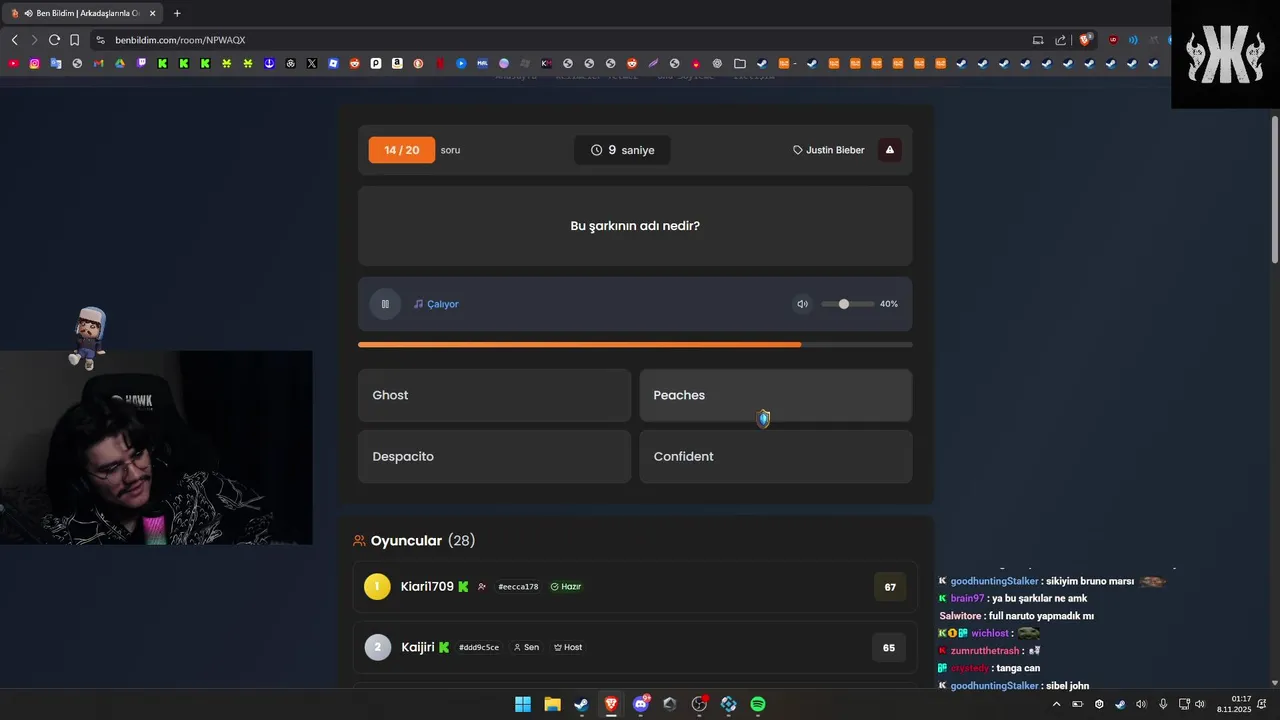Screen dimensions: 1280x720
Task: Open the Instagram bookmark
Action: [x=34, y=63]
